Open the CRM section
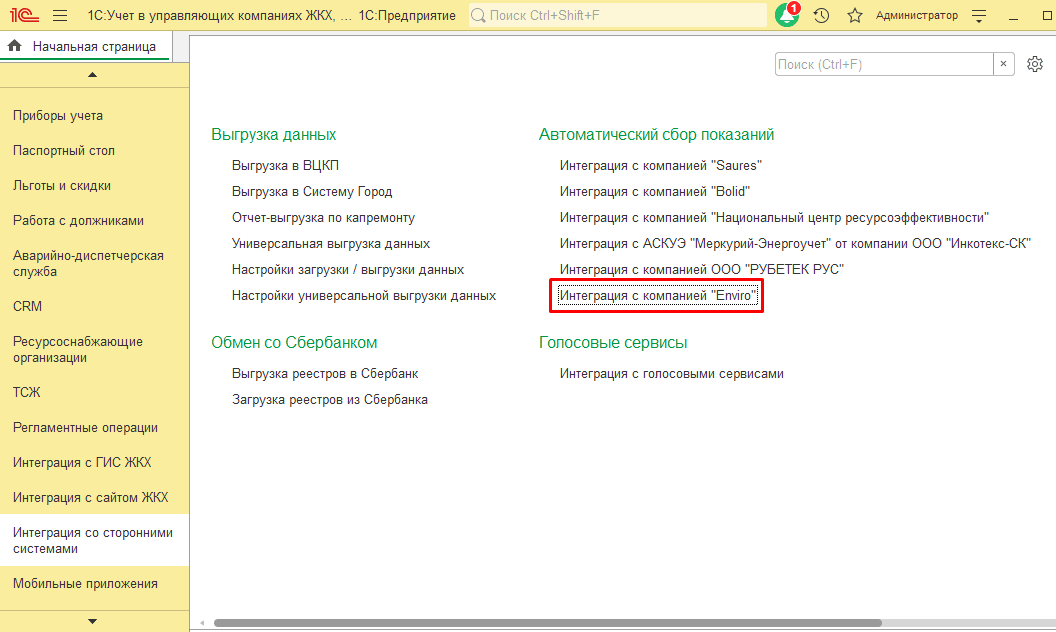Viewport: 1056px width, 632px height. 28,306
